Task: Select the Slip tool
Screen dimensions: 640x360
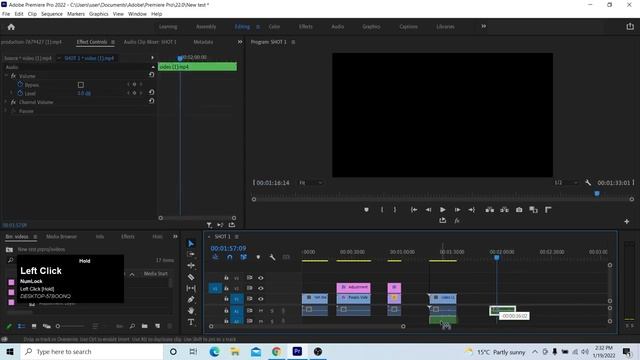Action: 191,288
